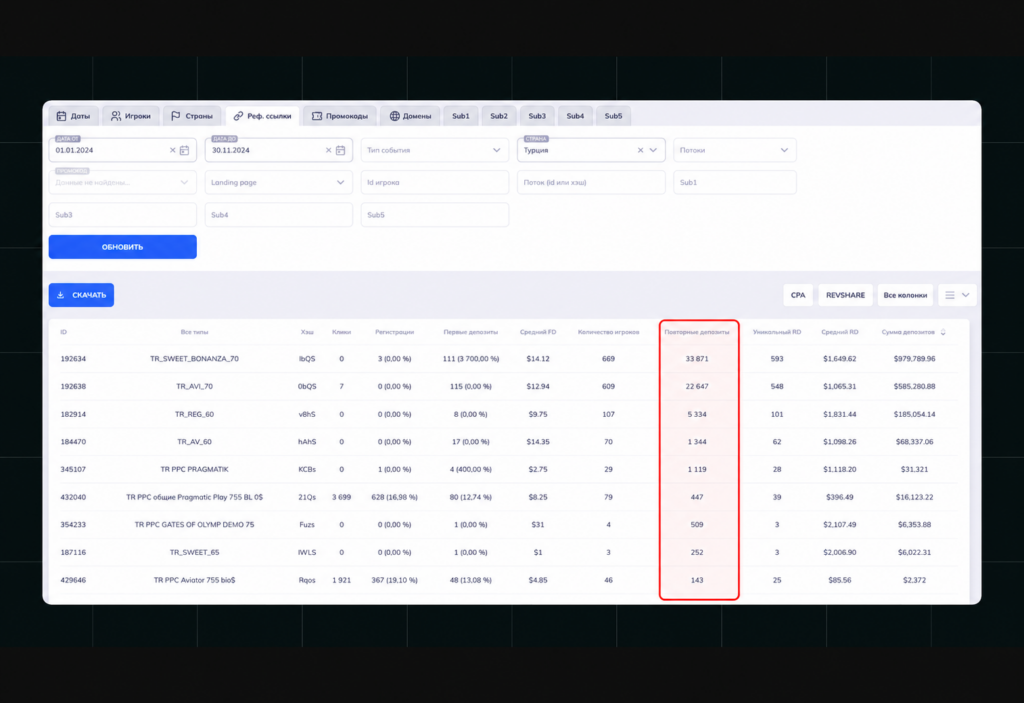This screenshot has height=703, width=1024.
Task: Select row TR_AVI_70
Action: point(509,386)
